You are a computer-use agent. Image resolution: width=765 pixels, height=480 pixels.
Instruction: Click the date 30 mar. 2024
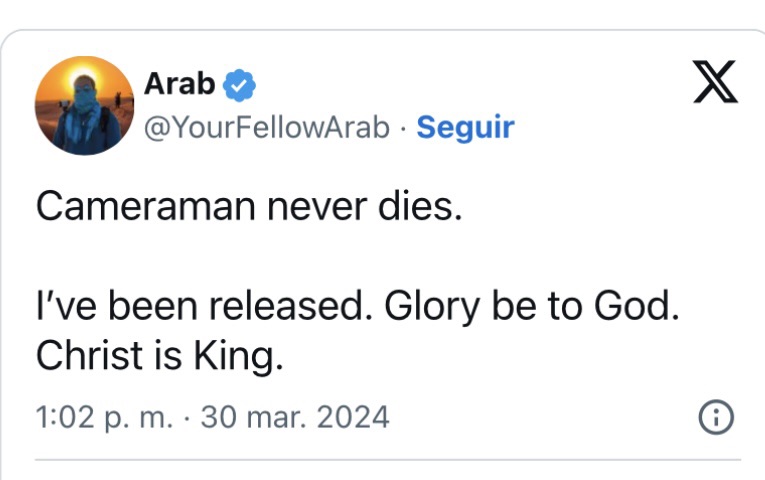[x=295, y=416]
